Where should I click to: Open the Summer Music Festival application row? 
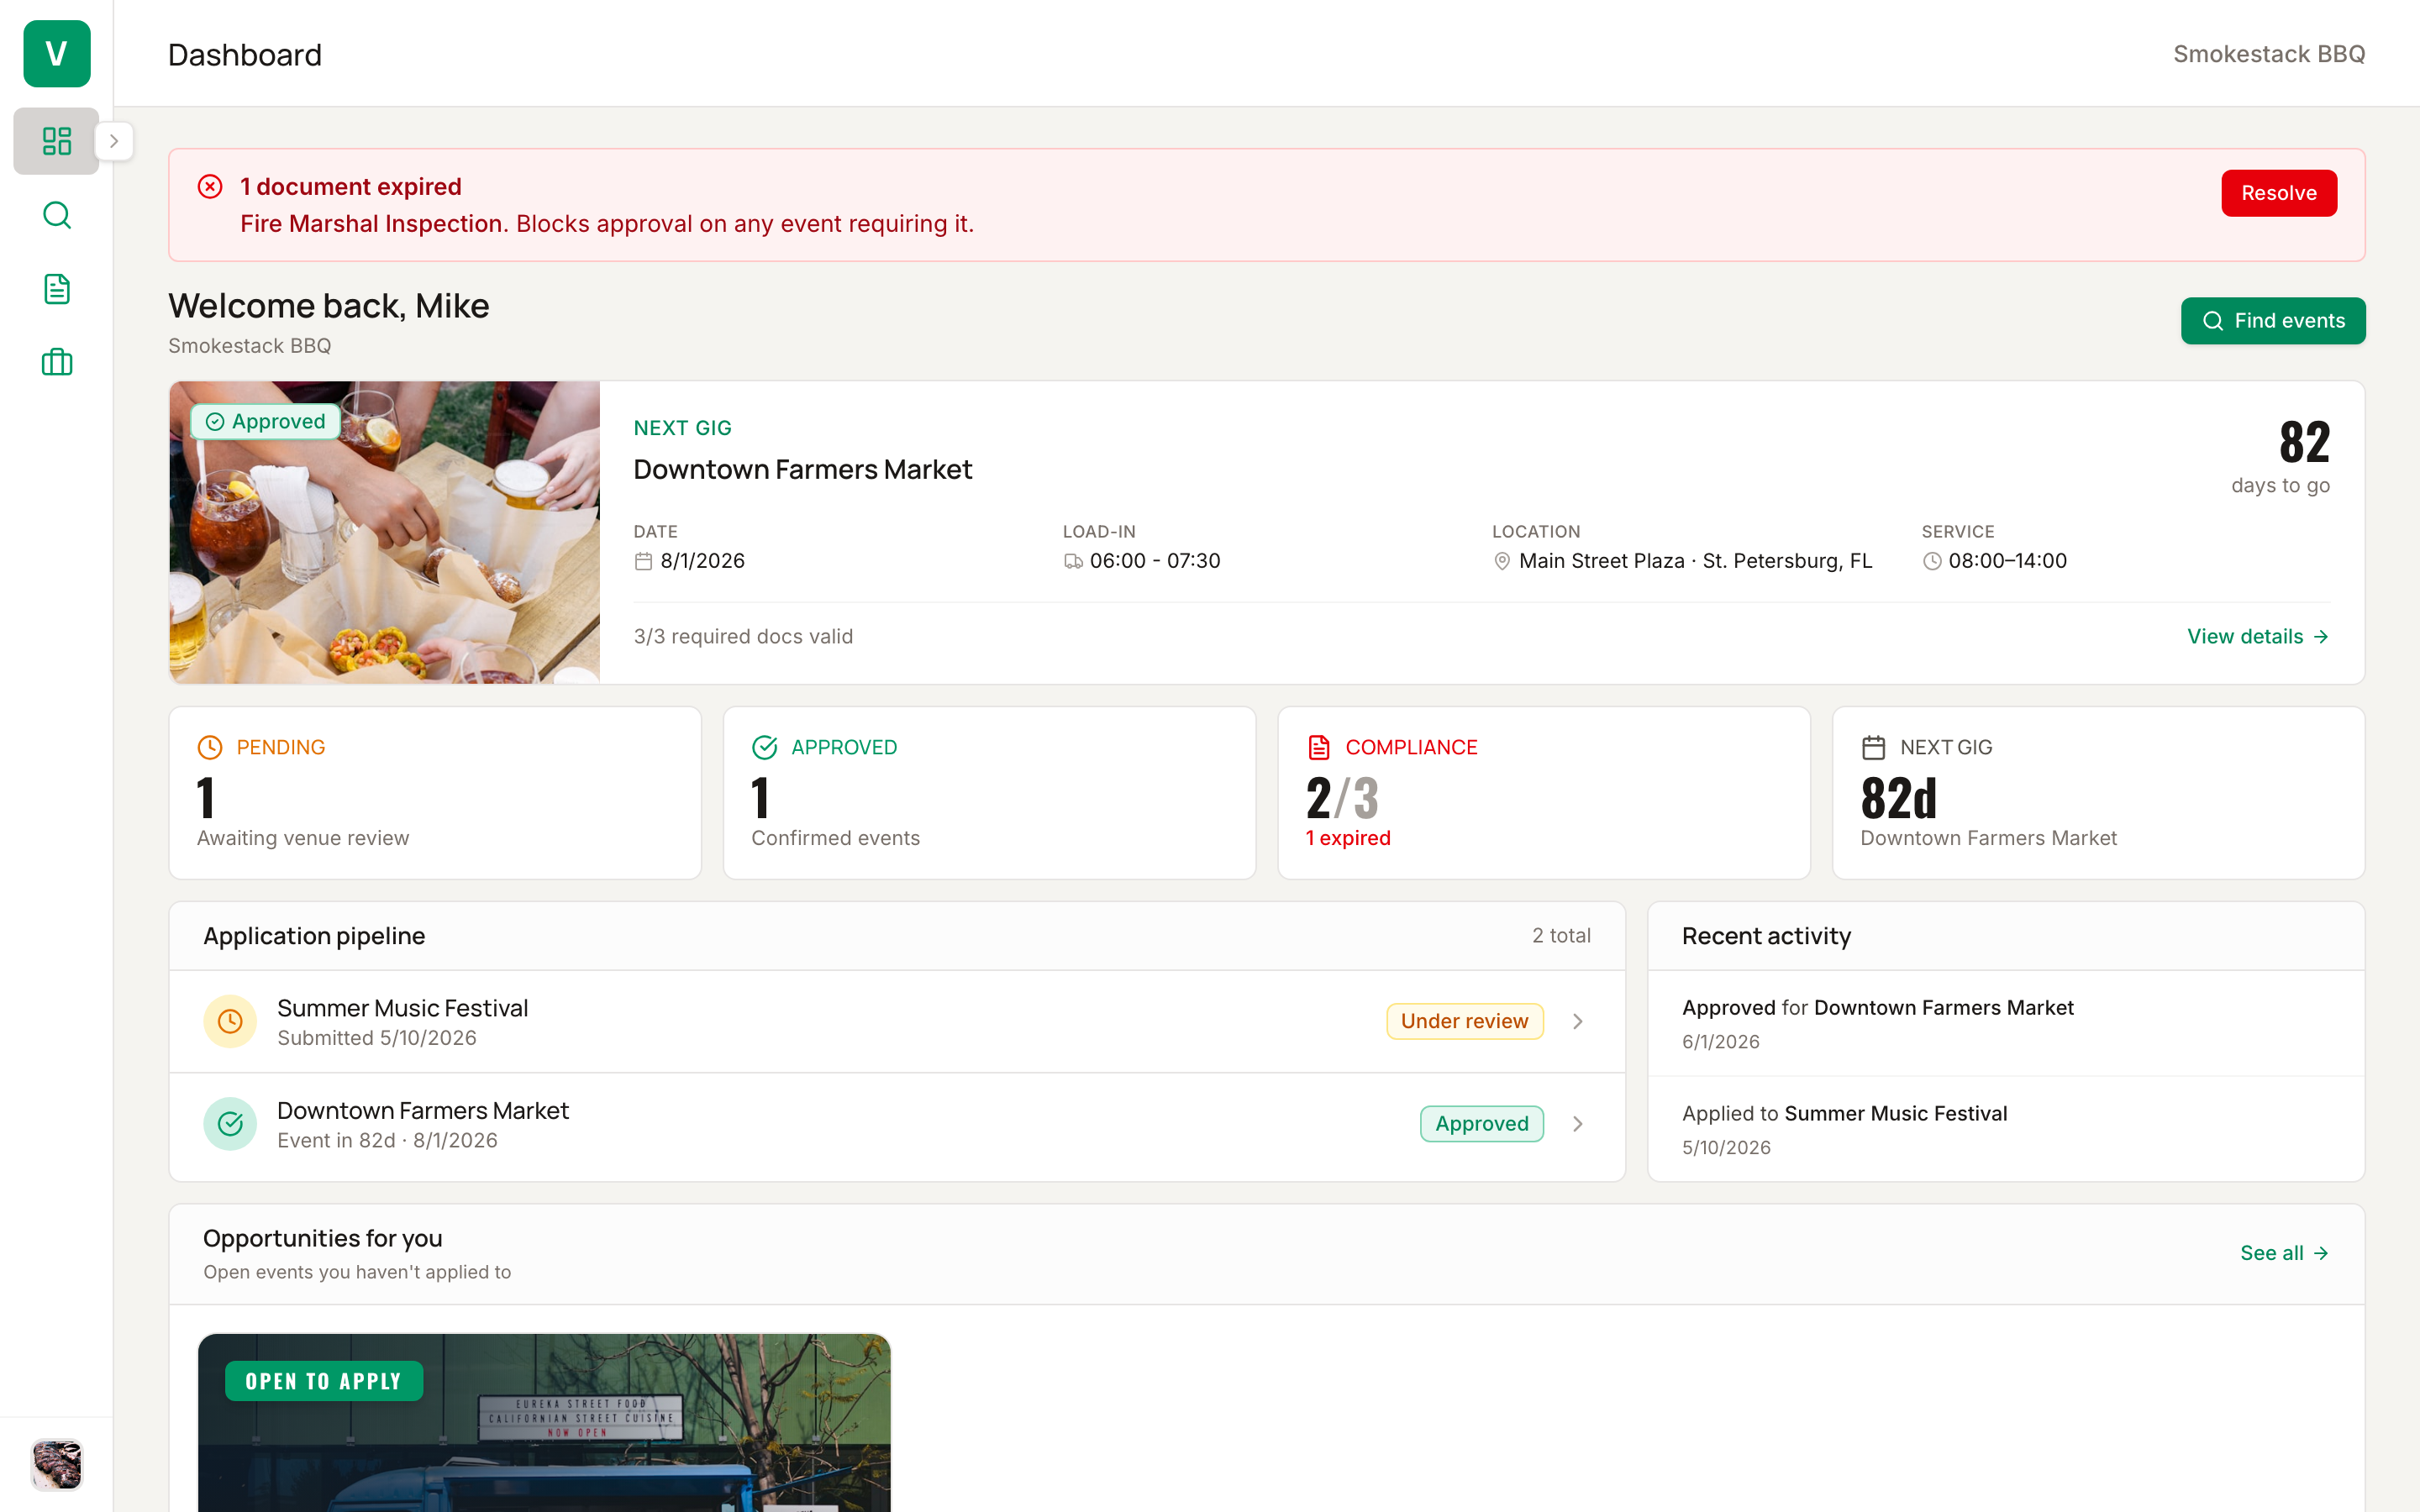tap(897, 1022)
